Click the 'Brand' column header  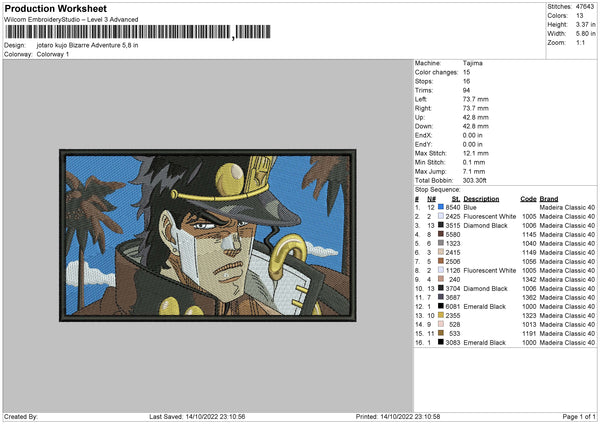pos(549,199)
